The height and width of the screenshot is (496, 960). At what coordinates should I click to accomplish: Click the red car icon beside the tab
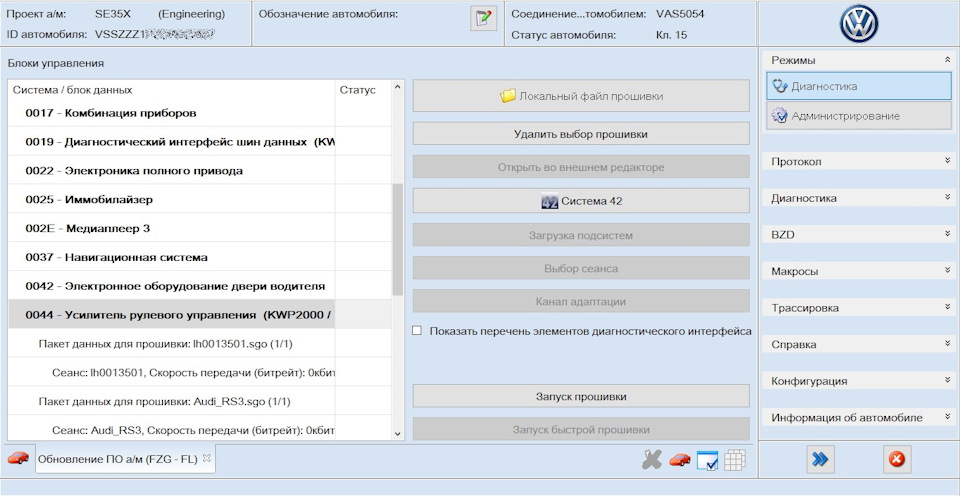(18, 458)
